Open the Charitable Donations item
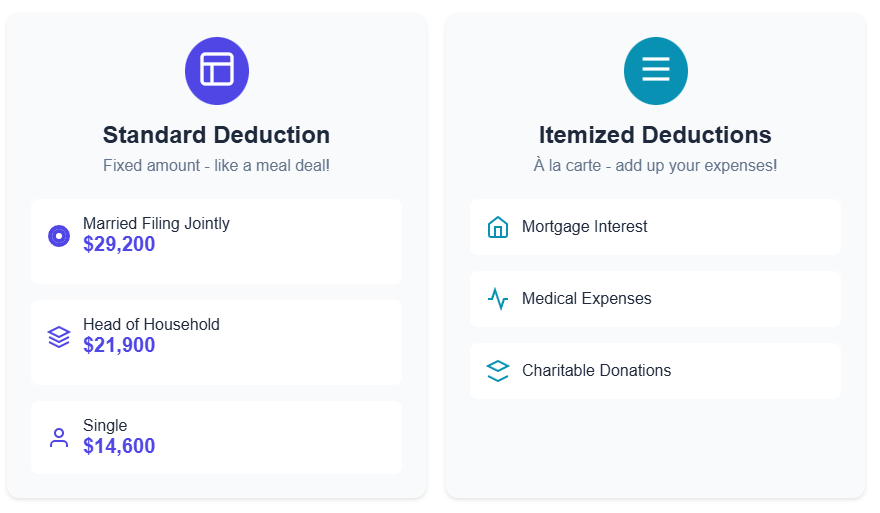This screenshot has width=880, height=513. pos(655,371)
